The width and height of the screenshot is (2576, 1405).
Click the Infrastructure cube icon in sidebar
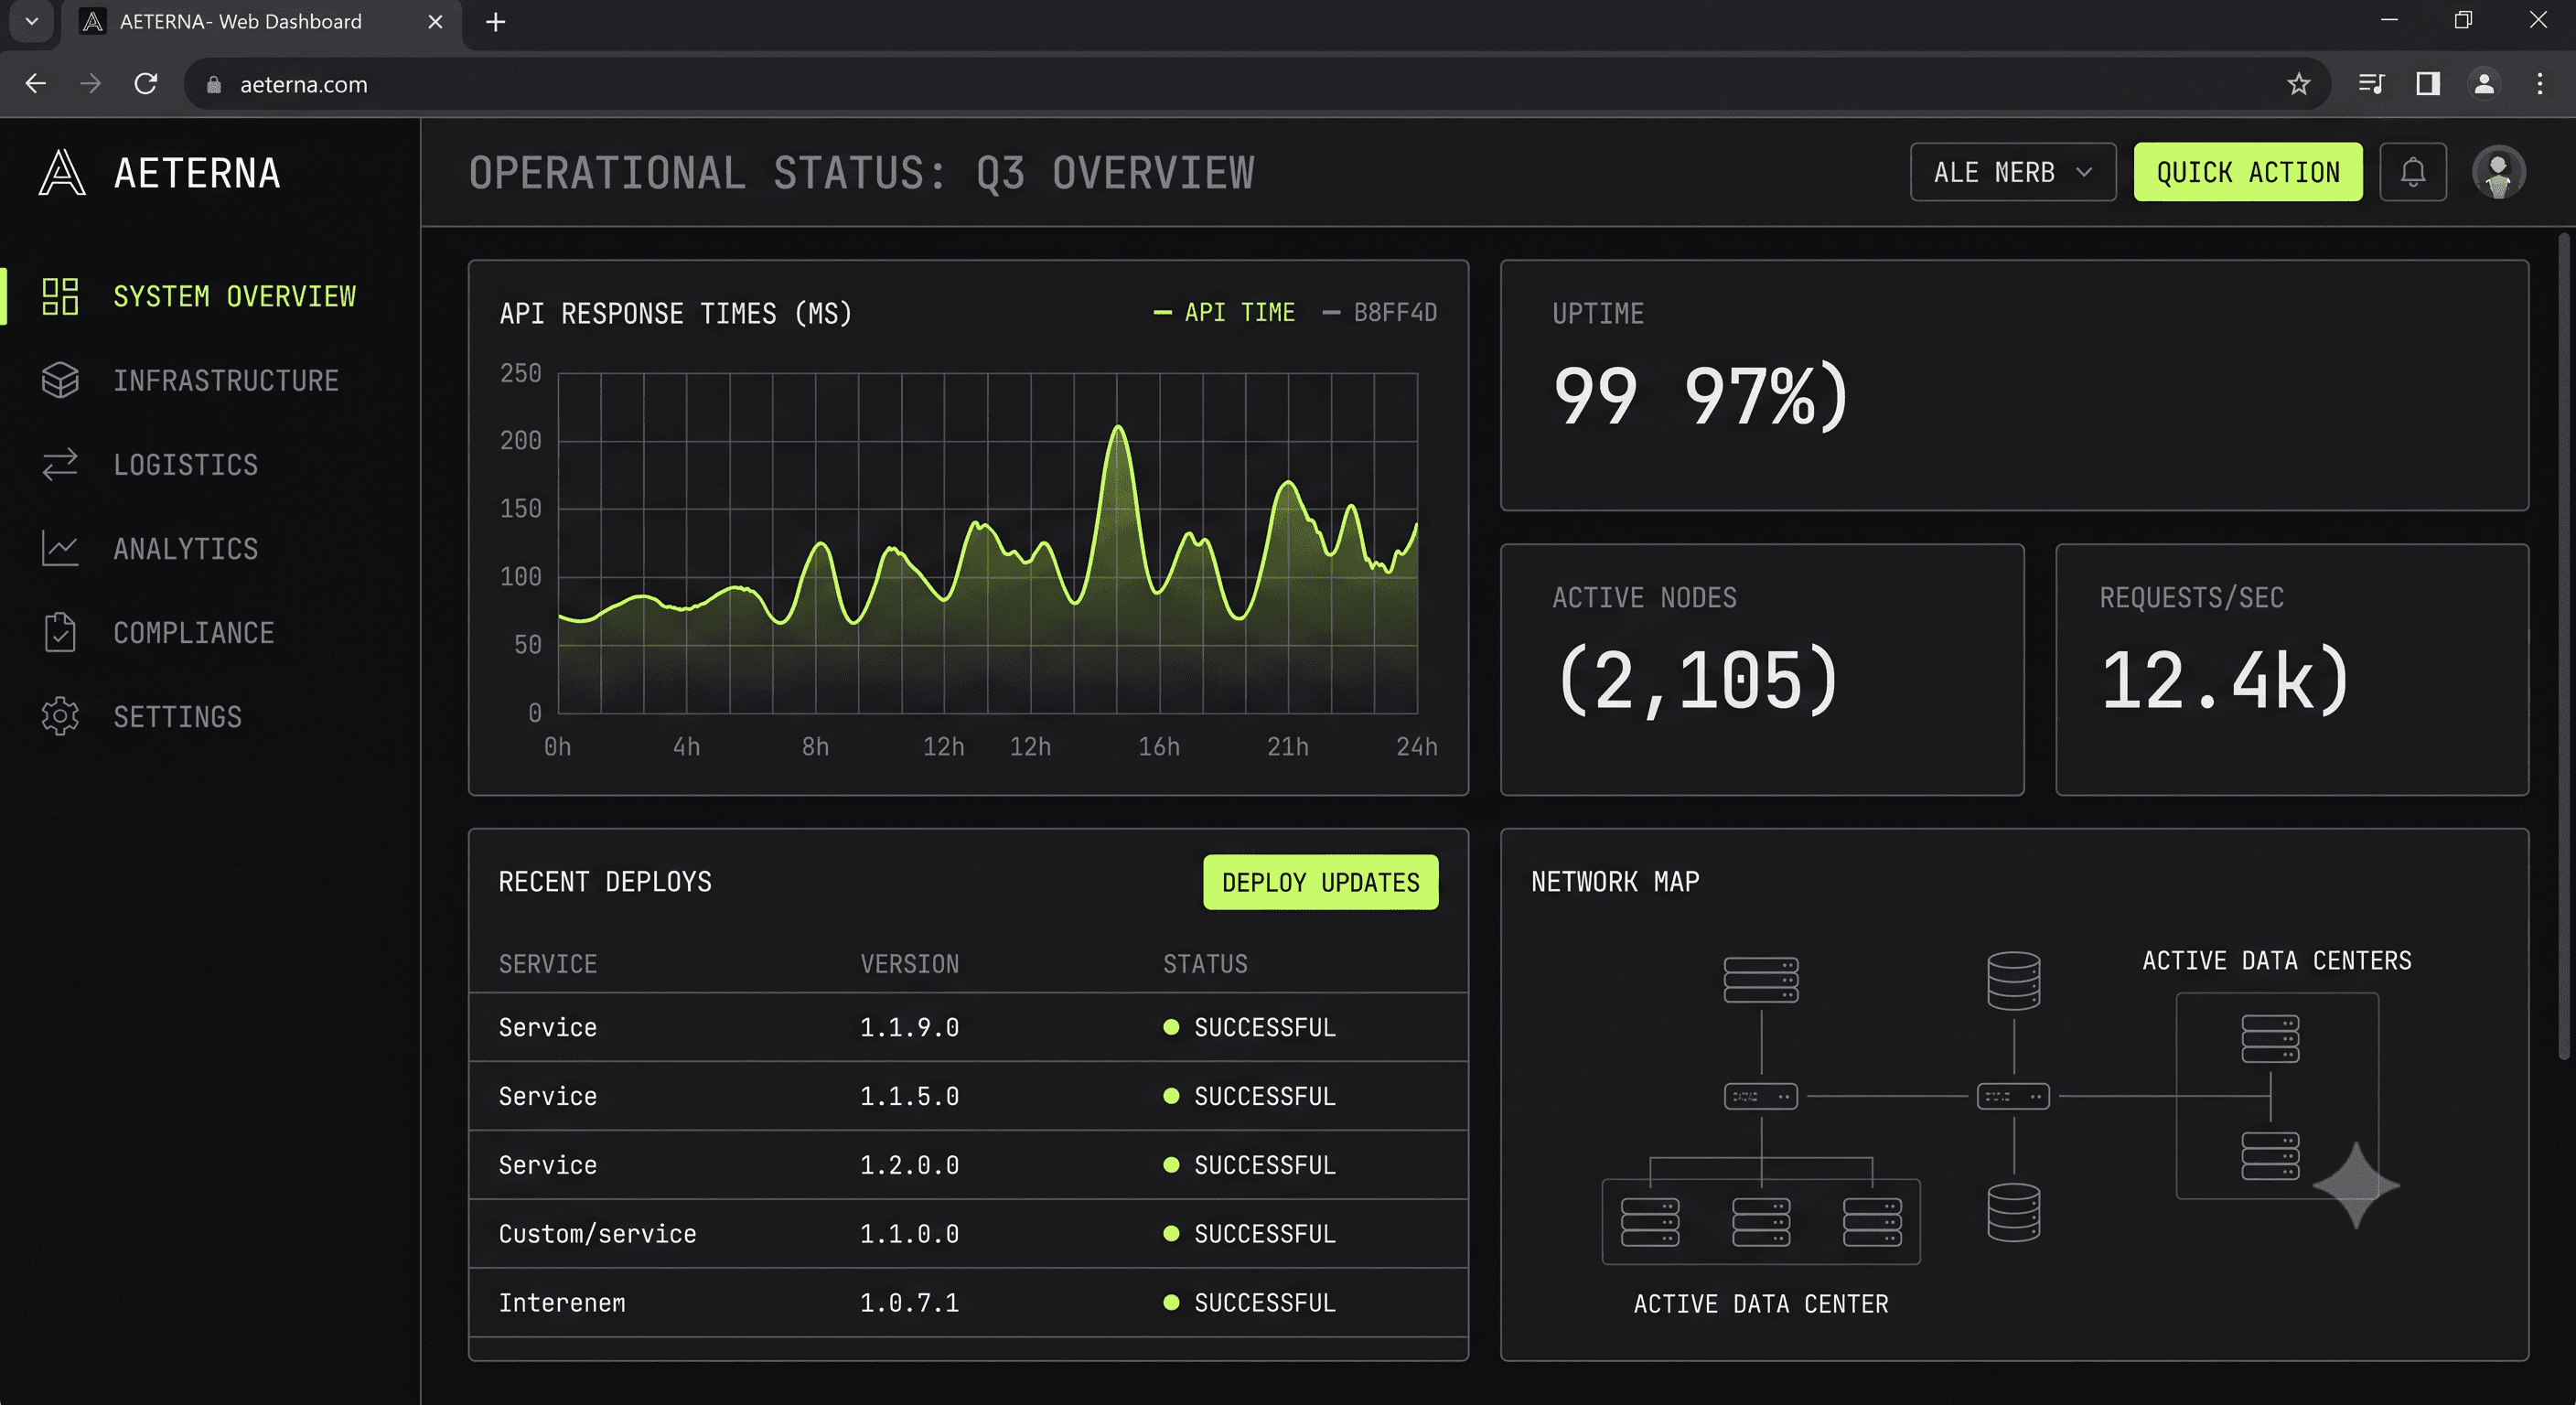[60, 380]
